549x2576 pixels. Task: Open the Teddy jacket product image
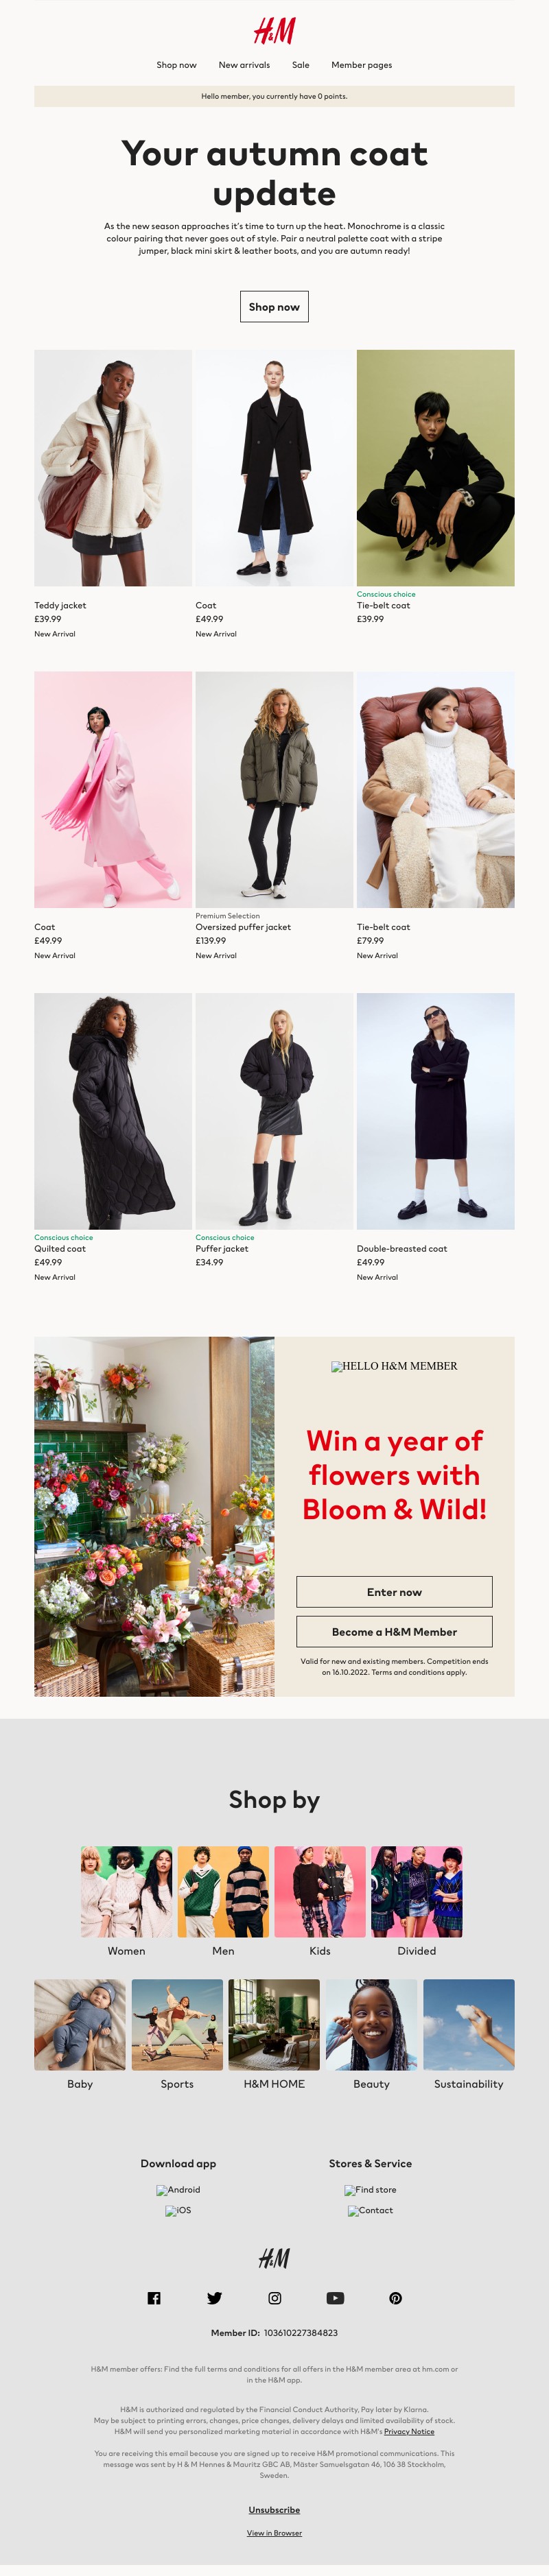coord(113,468)
